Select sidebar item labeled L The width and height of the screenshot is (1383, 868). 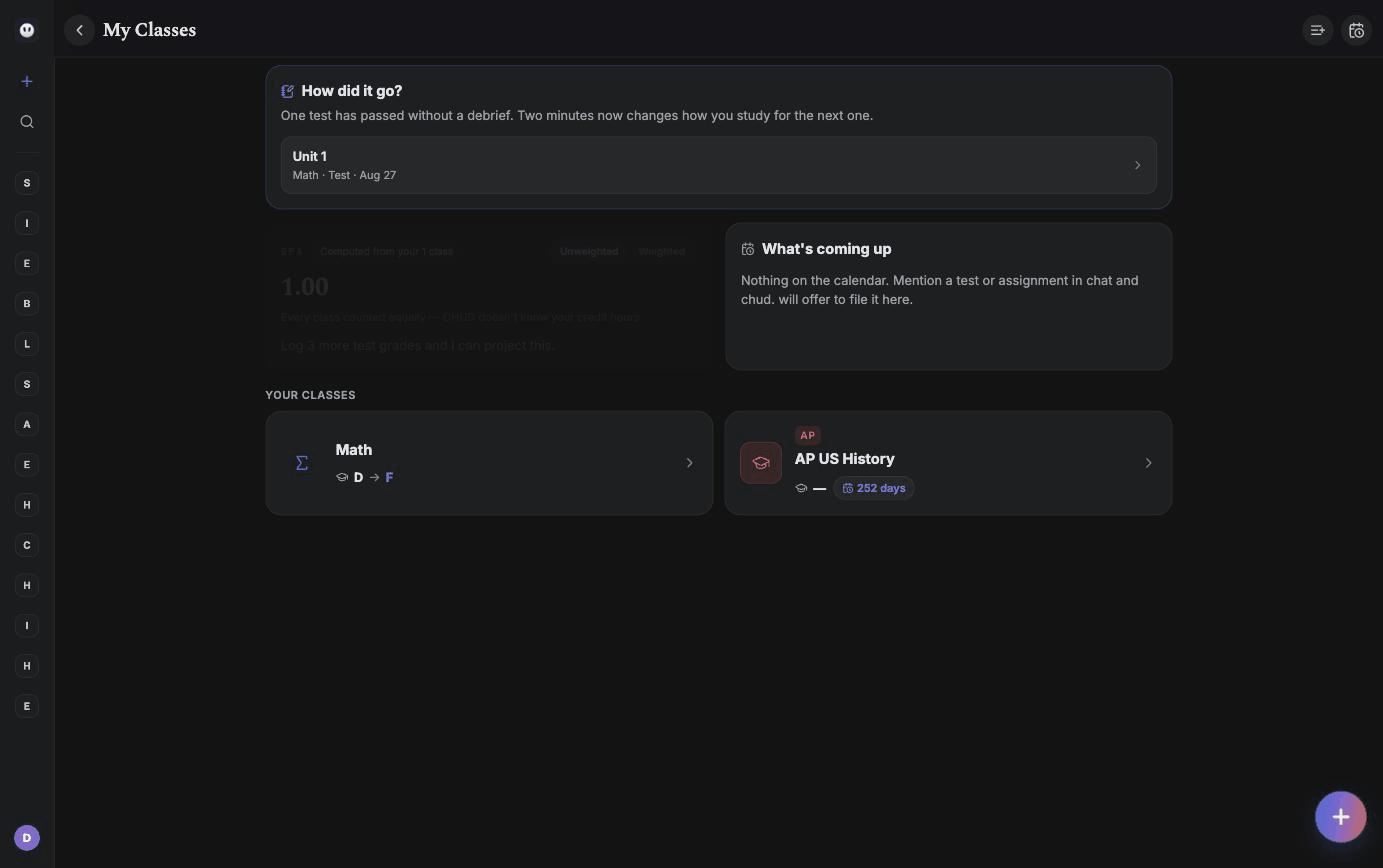27,344
